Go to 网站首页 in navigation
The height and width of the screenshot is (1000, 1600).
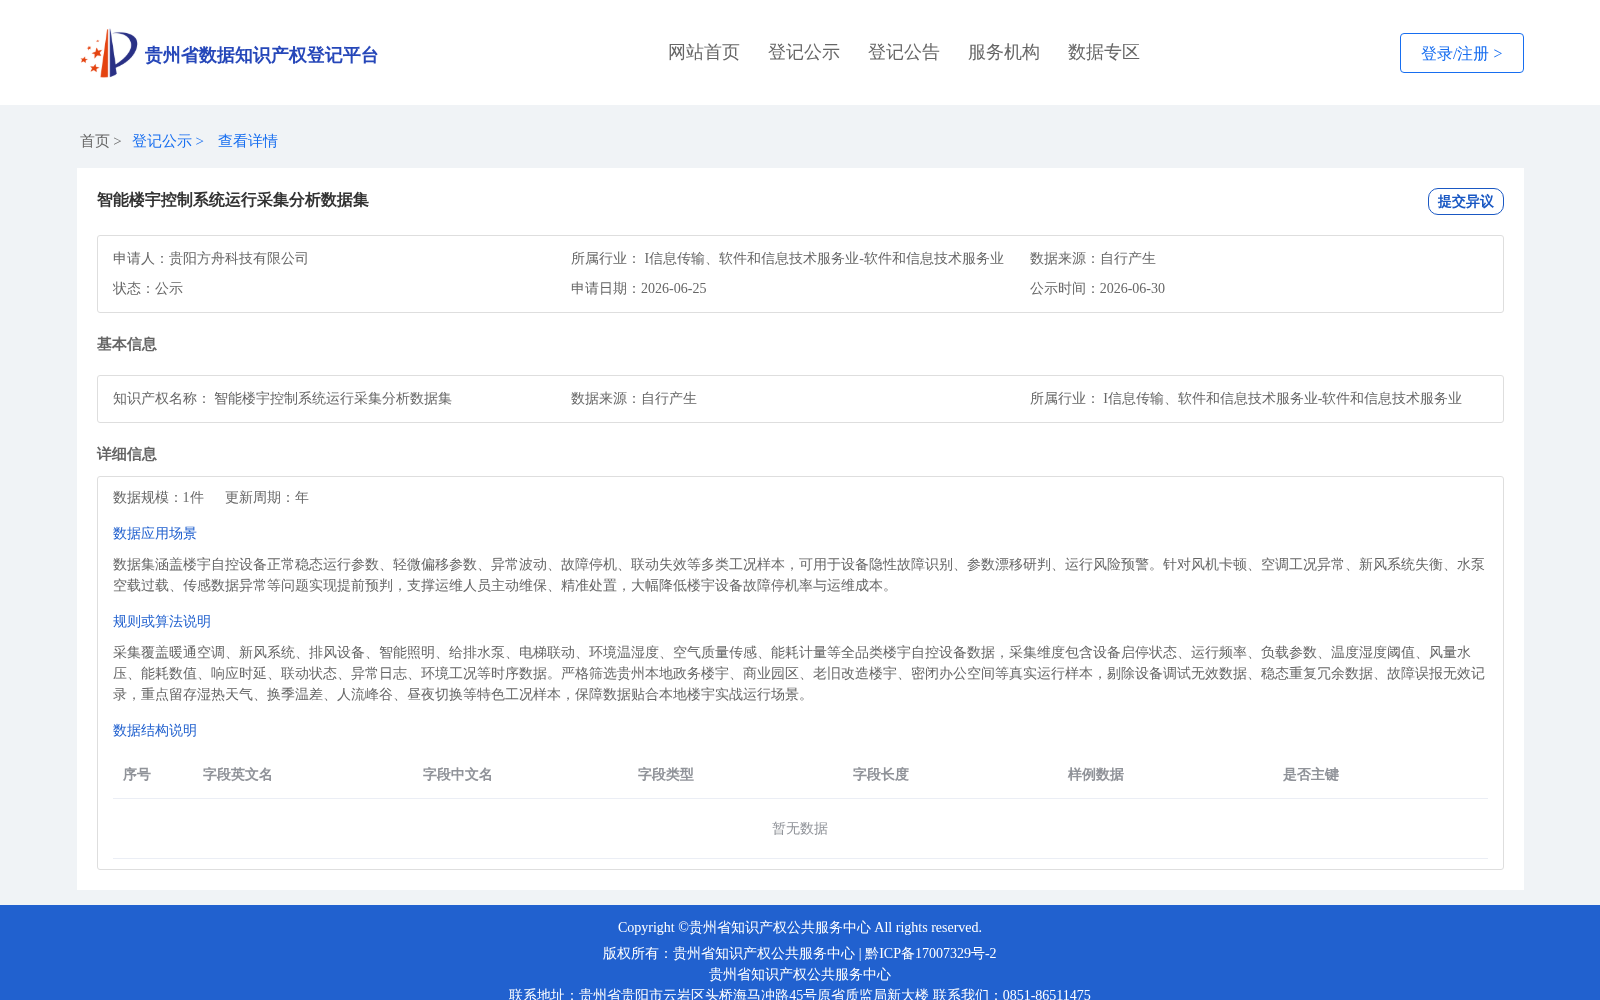click(x=704, y=52)
